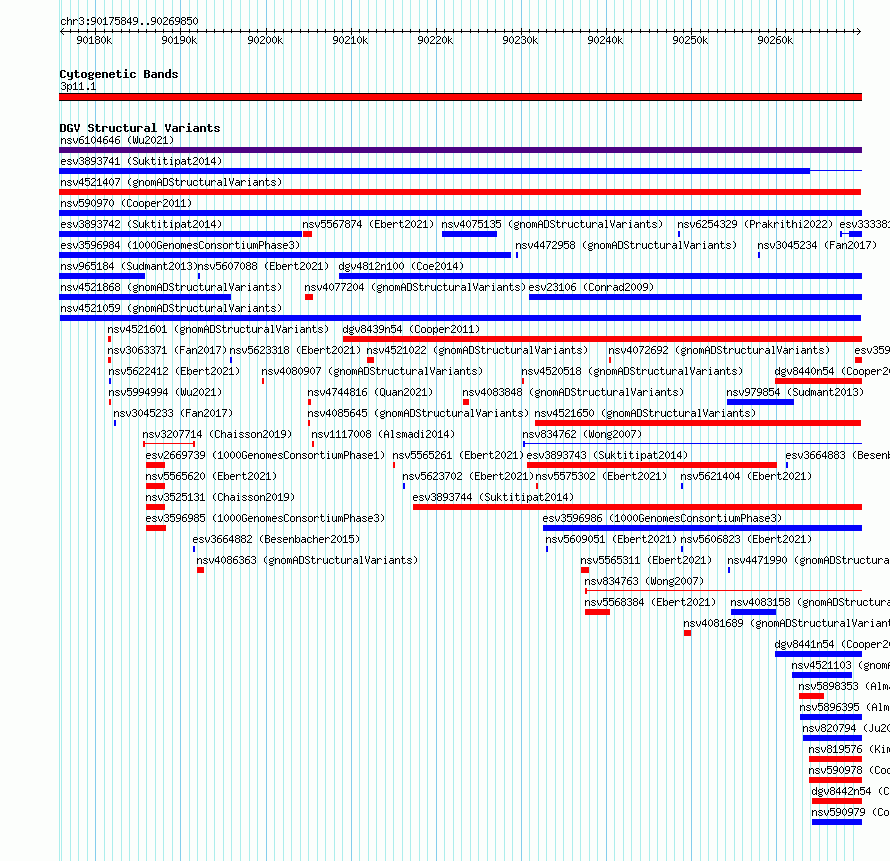Select nsv3045233 (Fan2017) variant

[x=173, y=413]
